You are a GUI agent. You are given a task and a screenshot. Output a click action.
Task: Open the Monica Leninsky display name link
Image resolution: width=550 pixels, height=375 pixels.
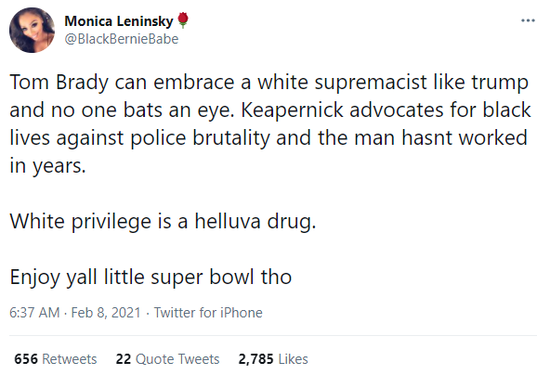pyautogui.click(x=119, y=21)
